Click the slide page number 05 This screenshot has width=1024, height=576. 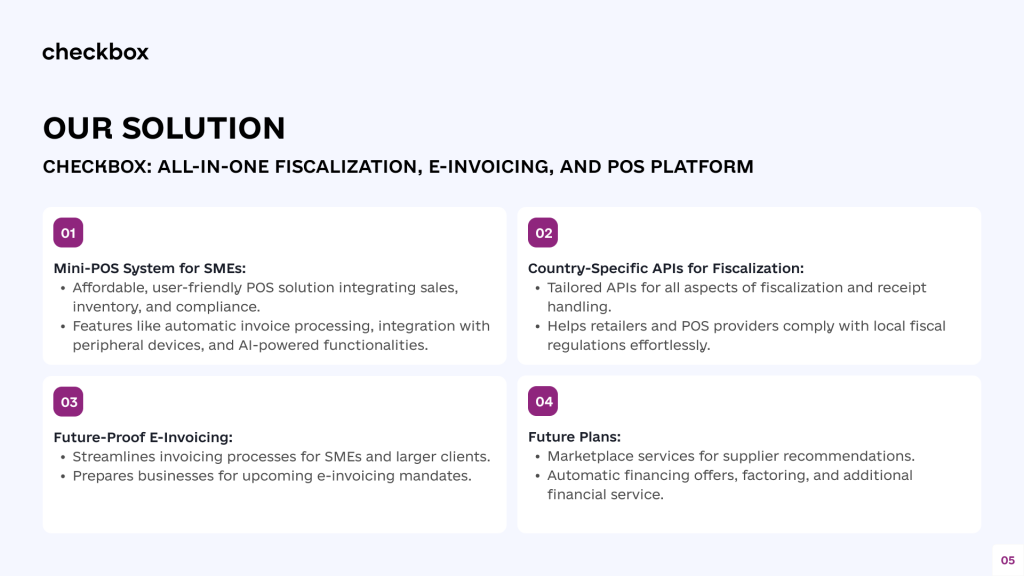point(1007,560)
